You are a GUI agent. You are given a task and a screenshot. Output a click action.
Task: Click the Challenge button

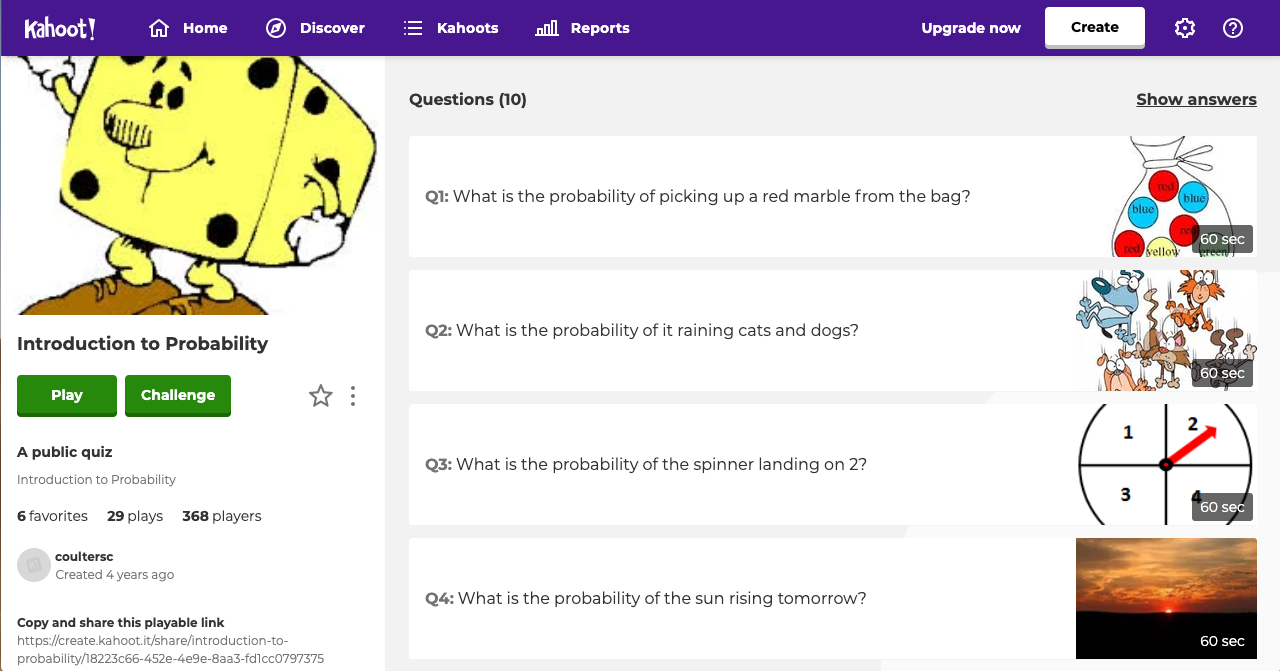(x=177, y=395)
